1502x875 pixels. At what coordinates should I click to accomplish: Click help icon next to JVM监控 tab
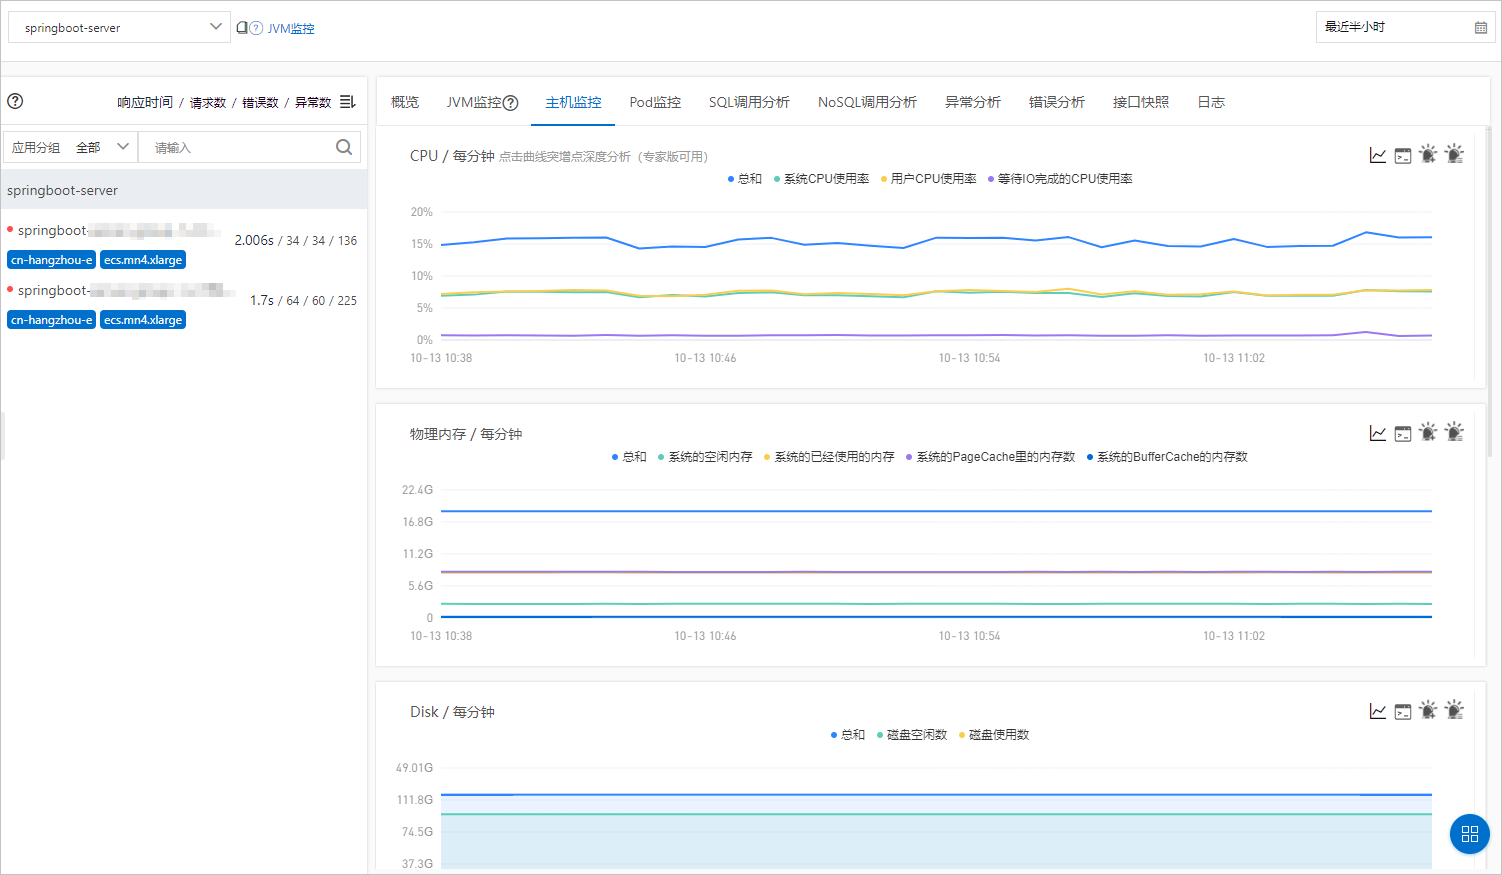click(510, 102)
